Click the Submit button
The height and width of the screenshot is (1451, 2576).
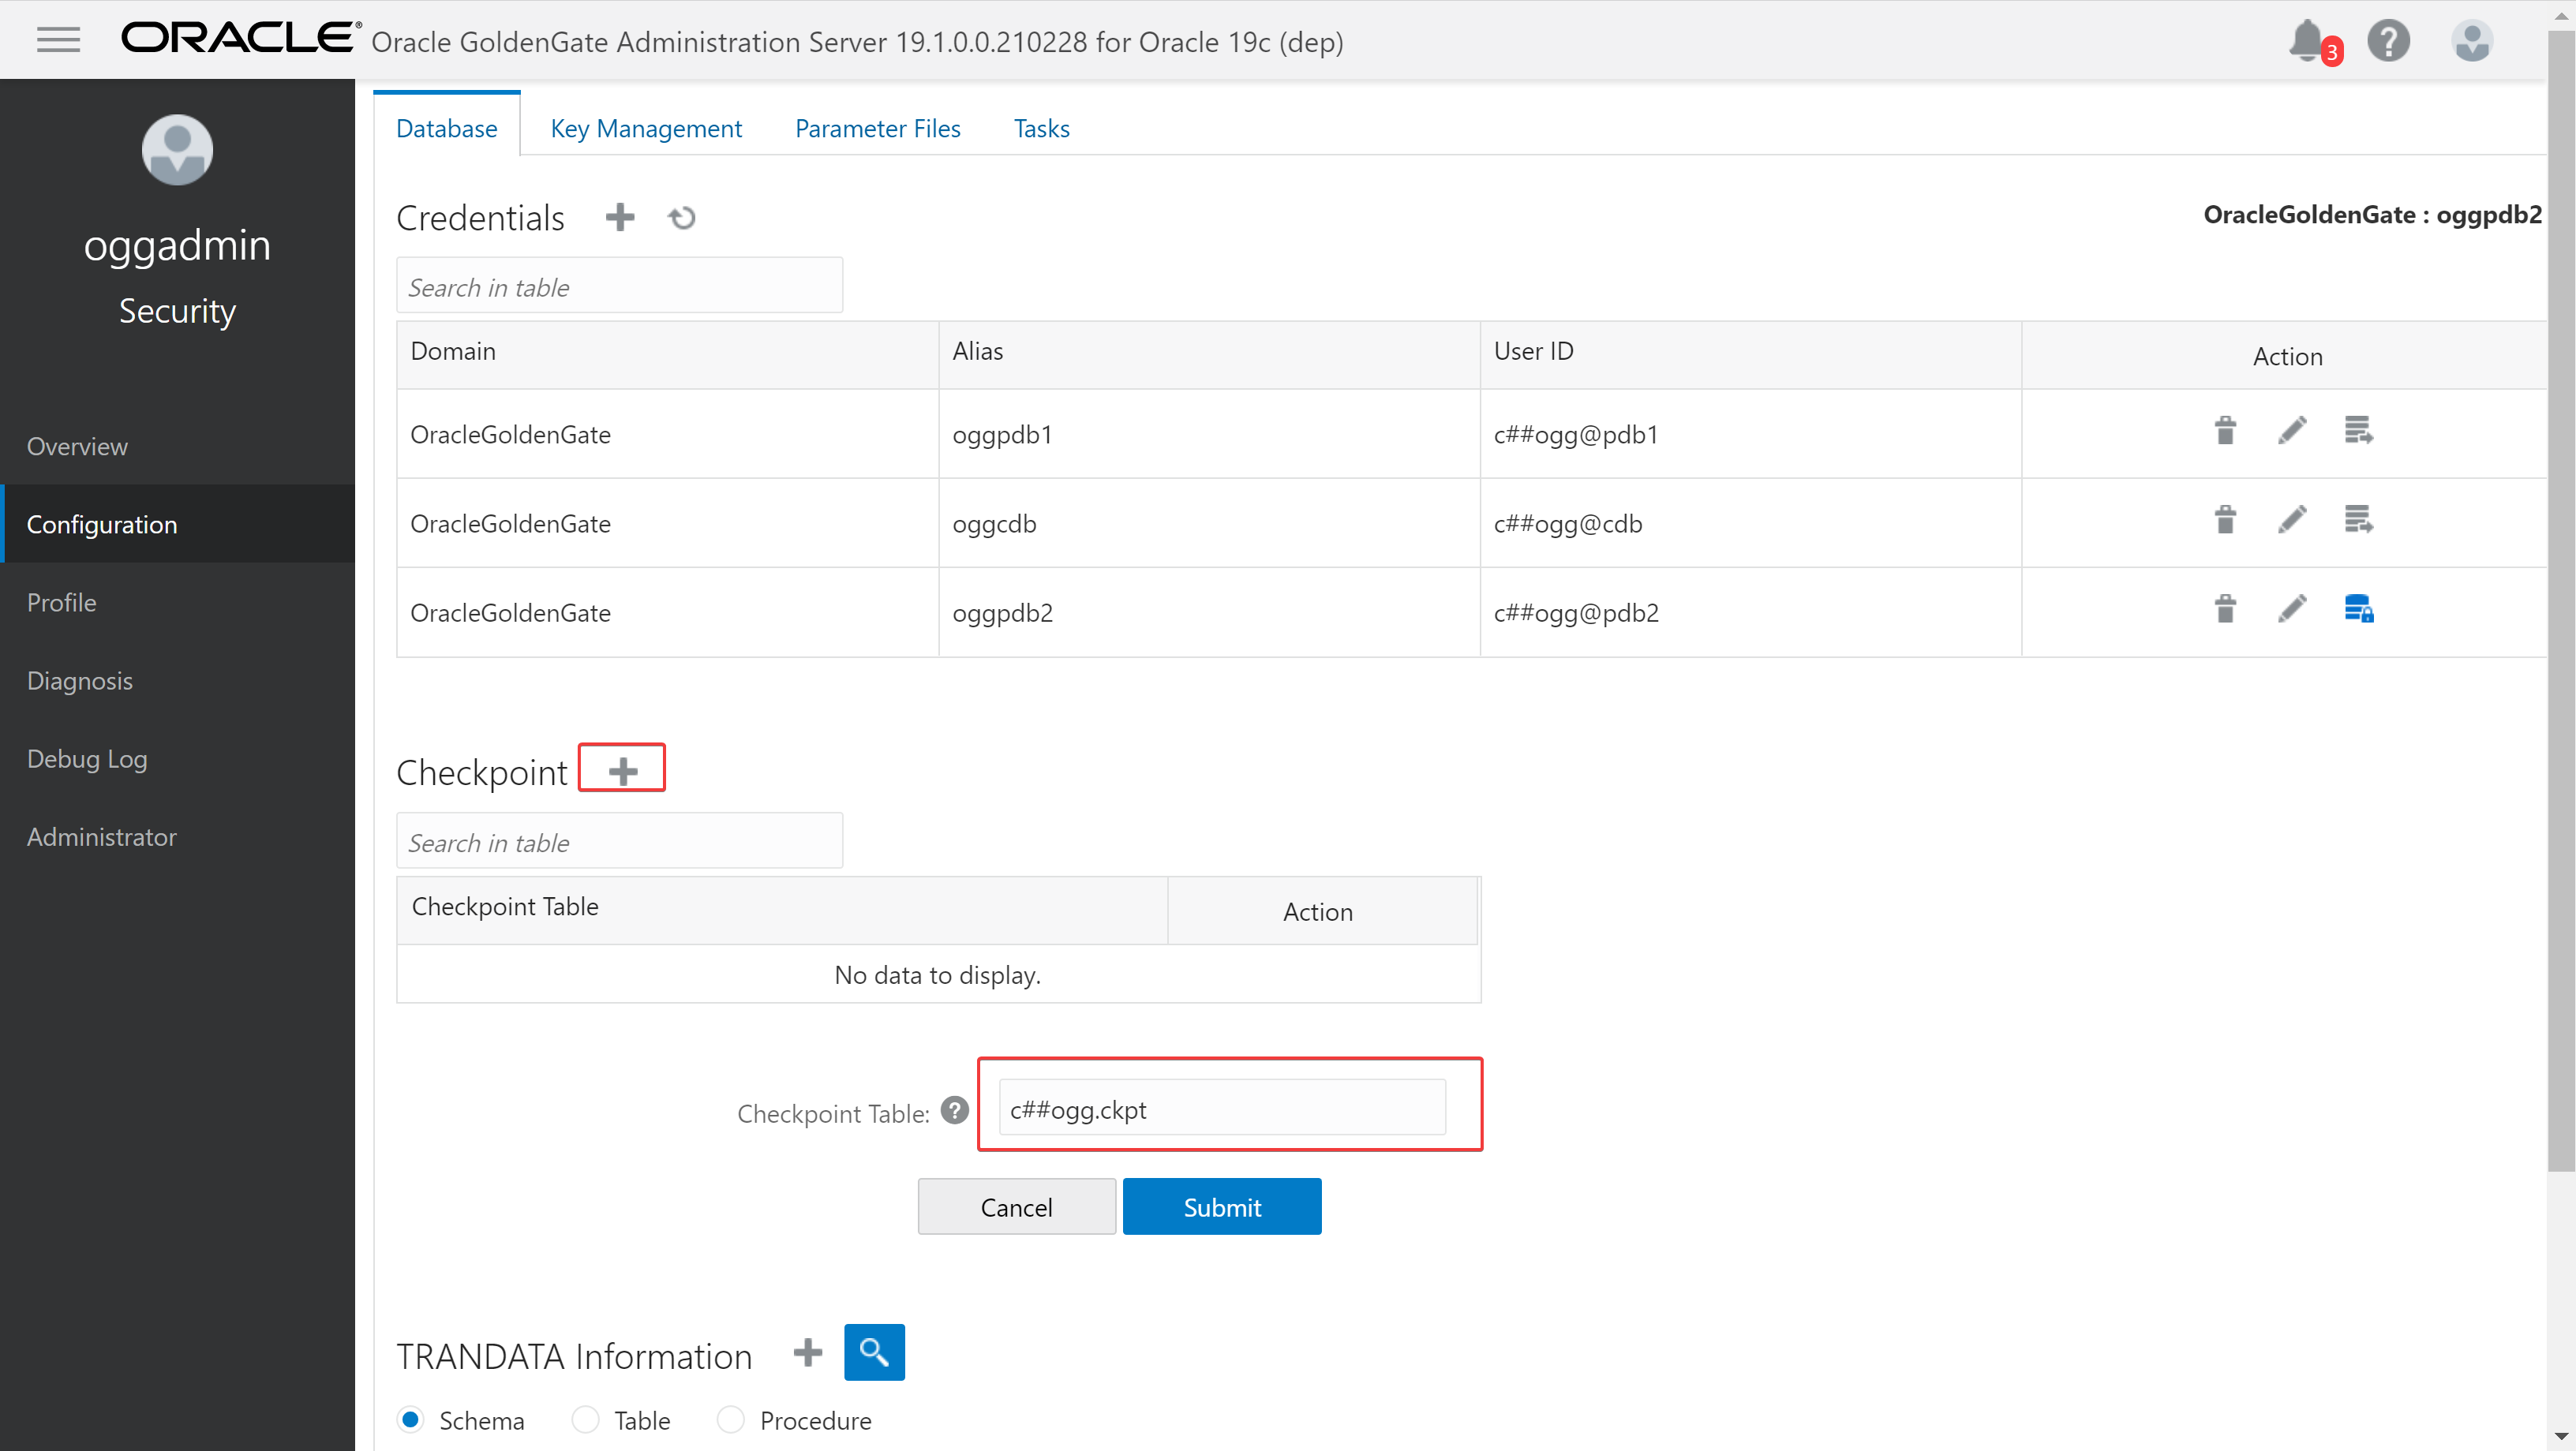coord(1221,1206)
